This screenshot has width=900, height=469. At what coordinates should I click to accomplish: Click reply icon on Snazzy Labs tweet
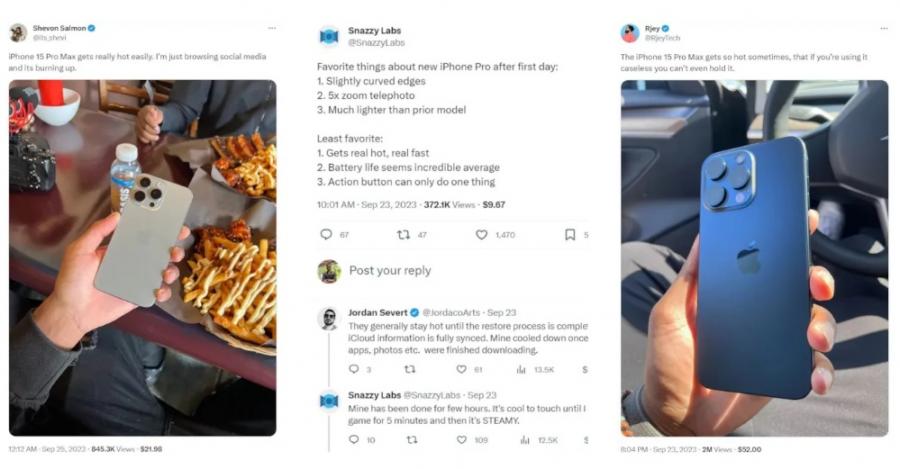click(x=326, y=234)
